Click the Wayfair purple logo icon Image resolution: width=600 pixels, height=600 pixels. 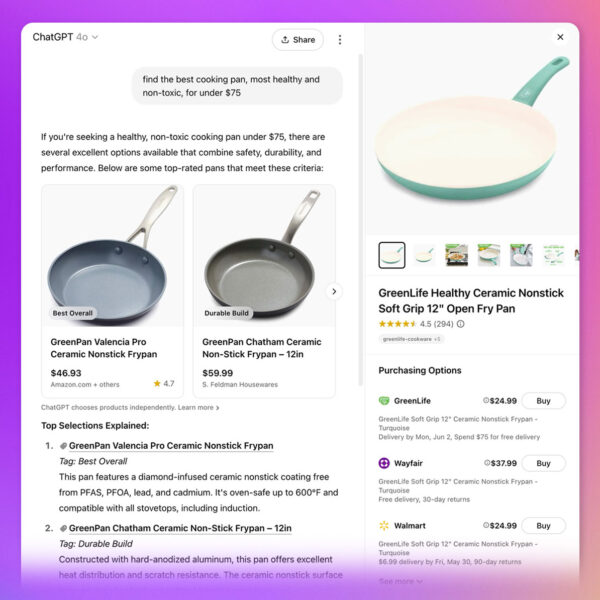tap(384, 463)
